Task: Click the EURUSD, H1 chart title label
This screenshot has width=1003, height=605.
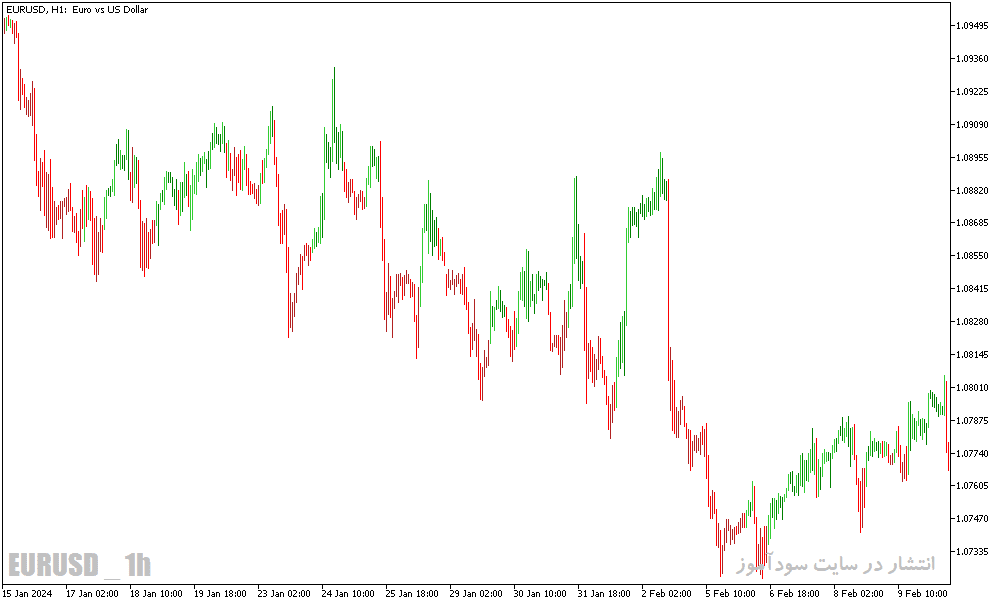Action: (x=77, y=10)
